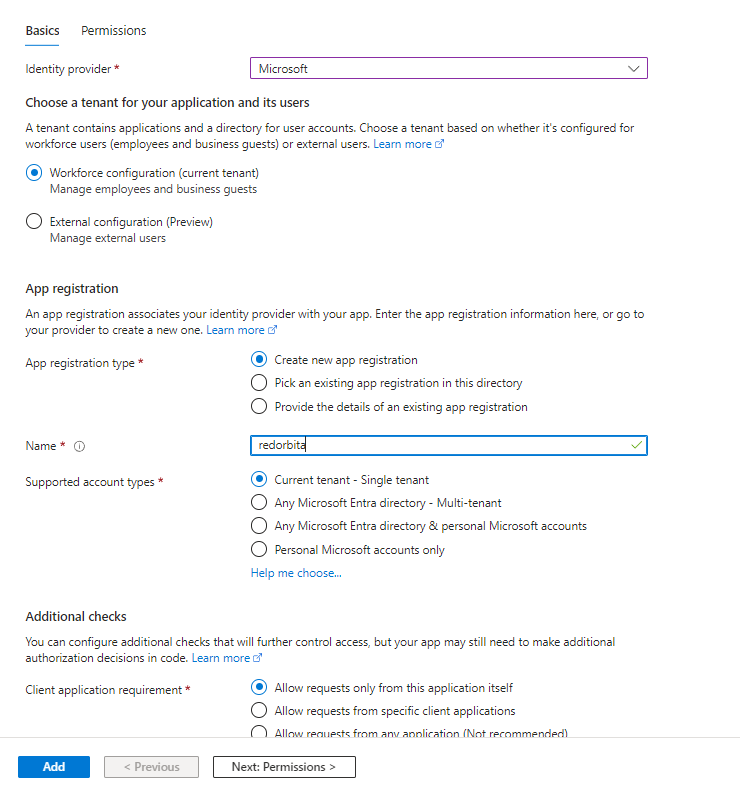The height and width of the screenshot is (788, 740).
Task: Click the Name field info icon
Action: 80,447
